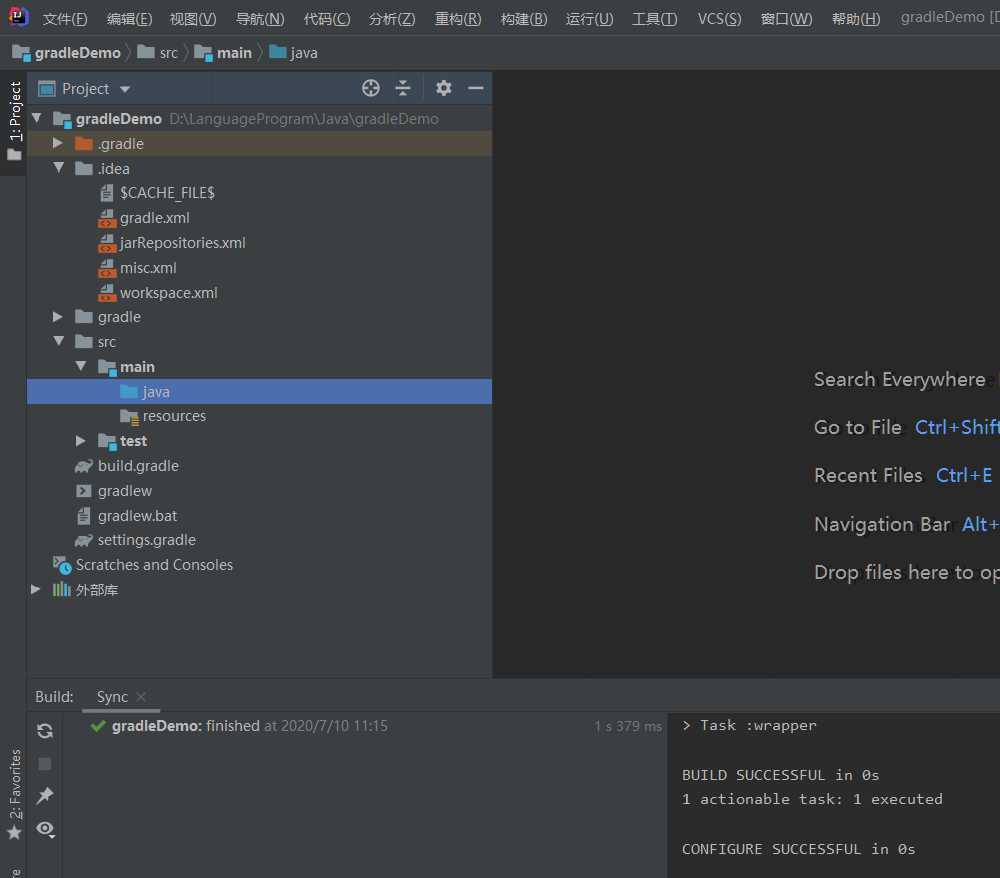Click the IntelliJ IDEA logo icon
Image resolution: width=1000 pixels, height=878 pixels.
pos(18,17)
